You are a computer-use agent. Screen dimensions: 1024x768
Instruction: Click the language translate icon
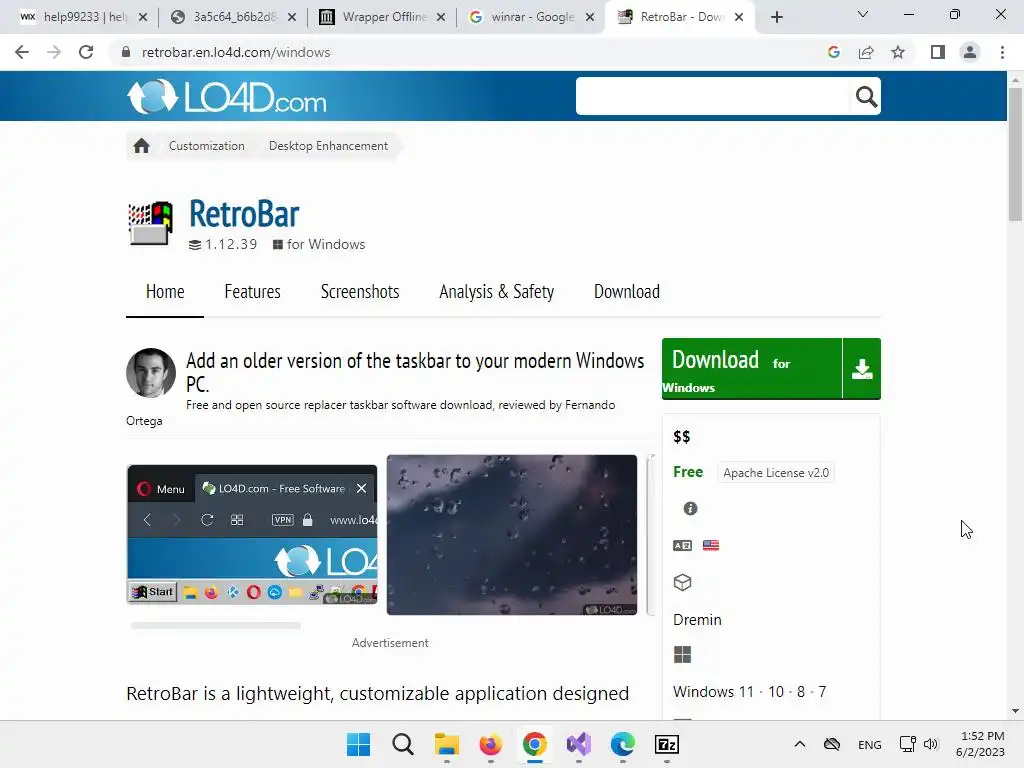pyautogui.click(x=682, y=545)
